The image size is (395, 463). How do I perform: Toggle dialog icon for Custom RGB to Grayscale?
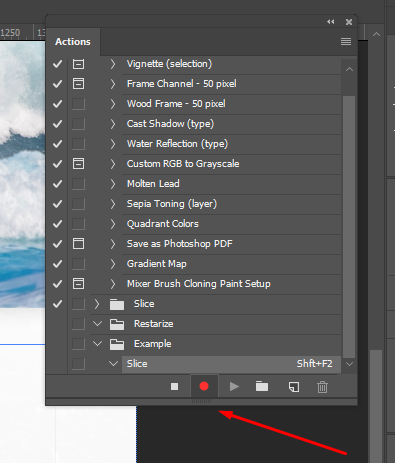point(78,164)
